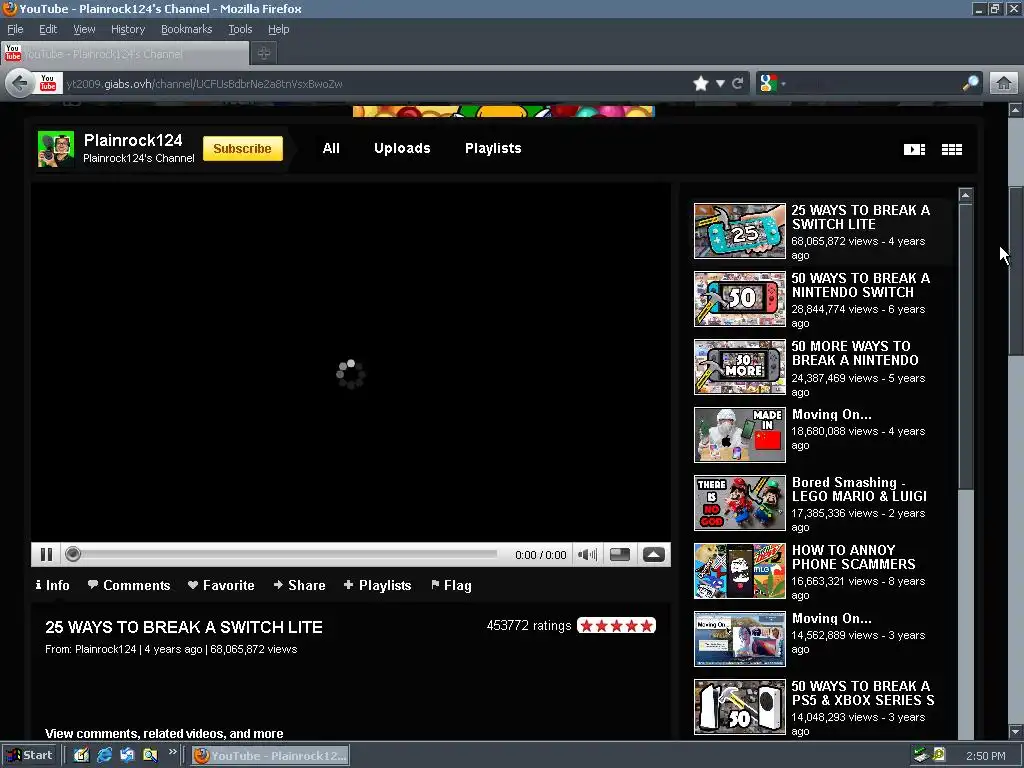The height and width of the screenshot is (768, 1024).
Task: Switch to player view layout icon
Action: (914, 150)
